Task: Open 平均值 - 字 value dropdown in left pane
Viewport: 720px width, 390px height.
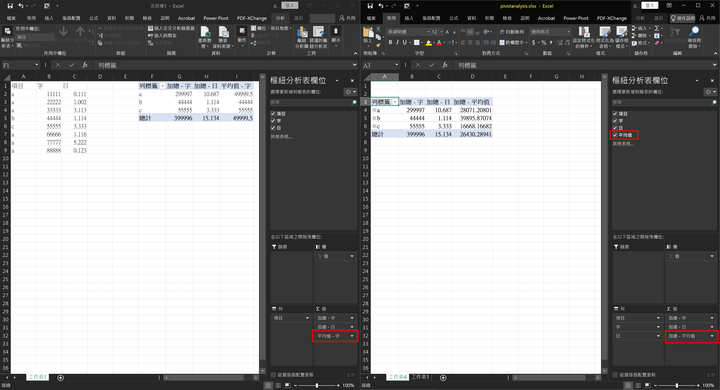Action: (352, 336)
